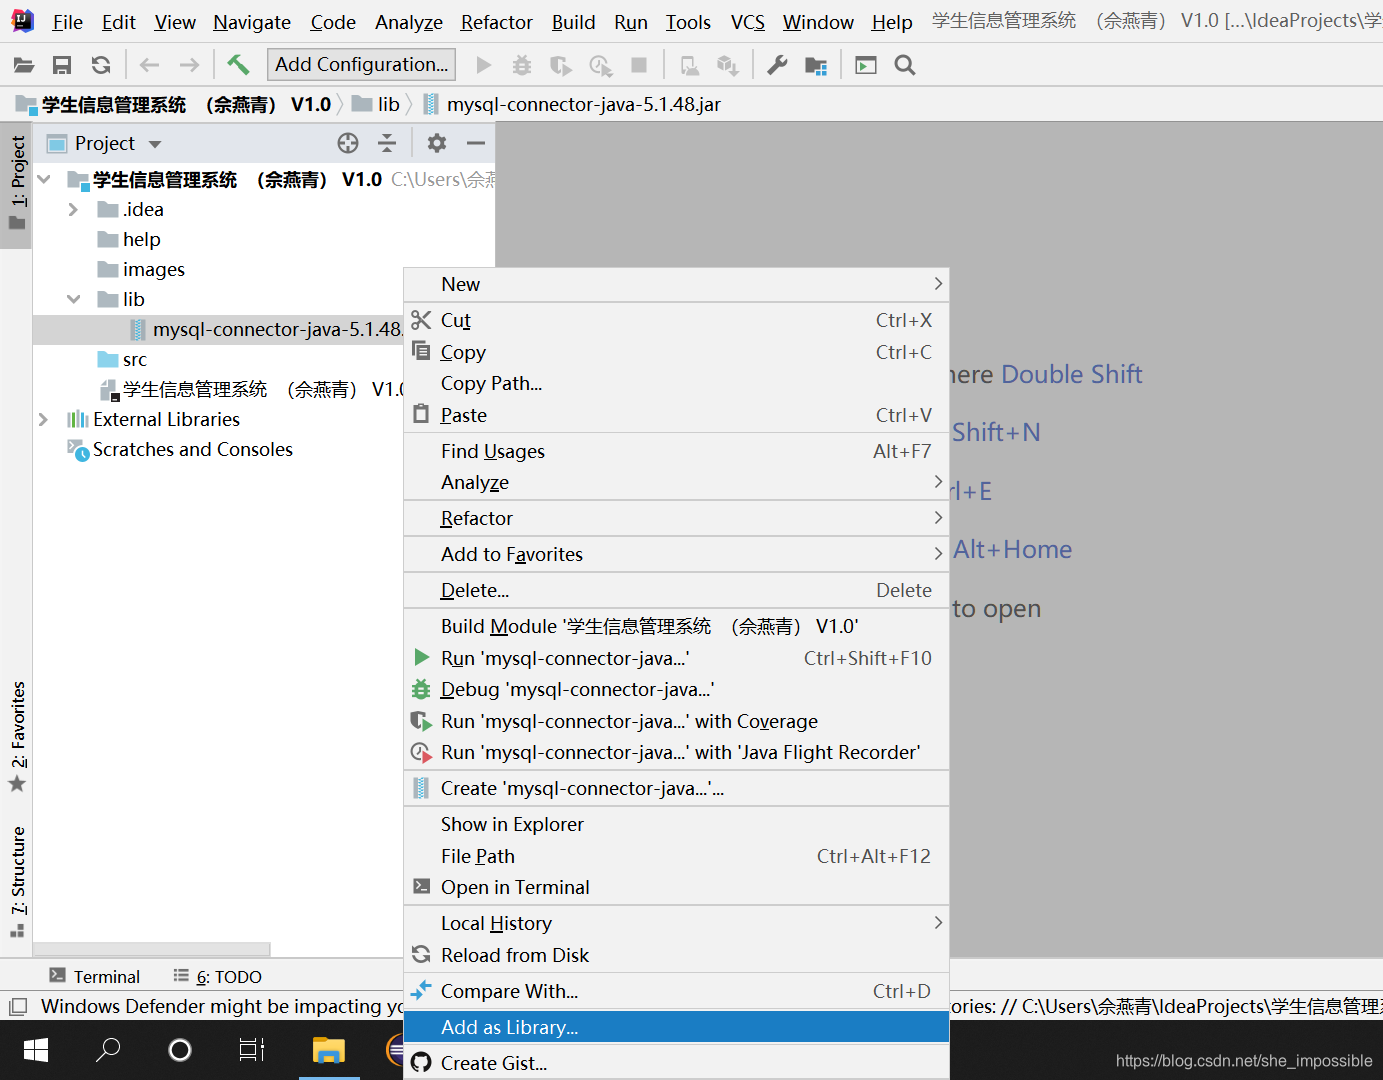Hide Project panel with minus icon

pyautogui.click(x=476, y=143)
